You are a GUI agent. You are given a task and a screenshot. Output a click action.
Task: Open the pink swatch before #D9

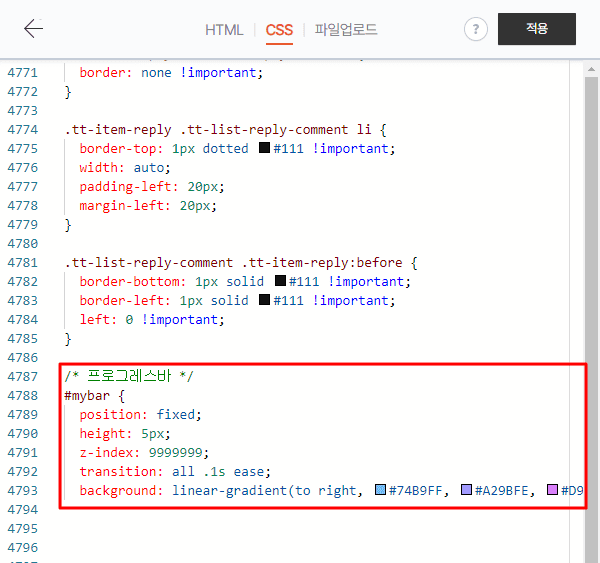(x=552, y=490)
